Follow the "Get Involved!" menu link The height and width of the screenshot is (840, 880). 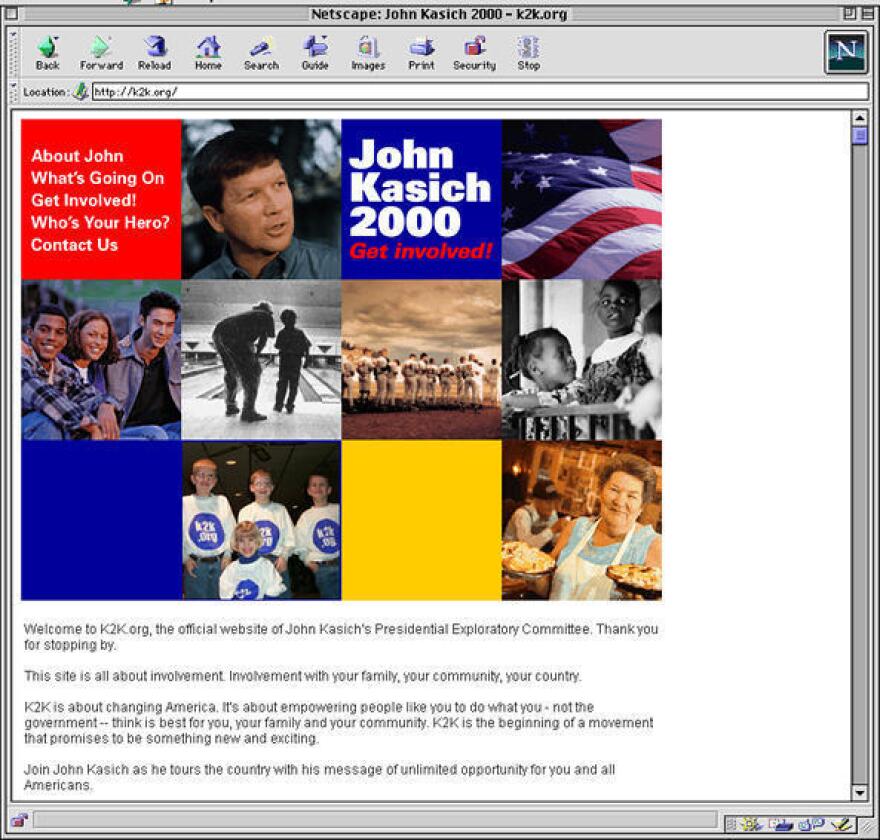(x=83, y=200)
